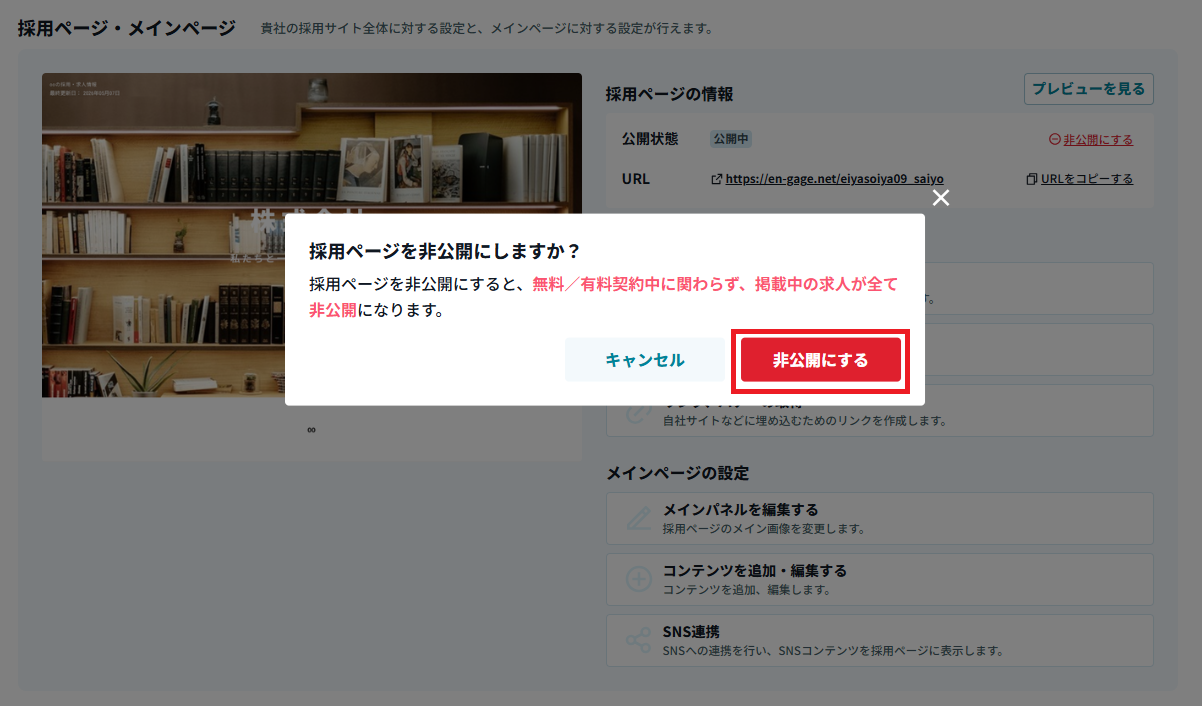Click the plus circle icon for コンテンツ追加
The width and height of the screenshot is (1202, 706).
pos(639,580)
